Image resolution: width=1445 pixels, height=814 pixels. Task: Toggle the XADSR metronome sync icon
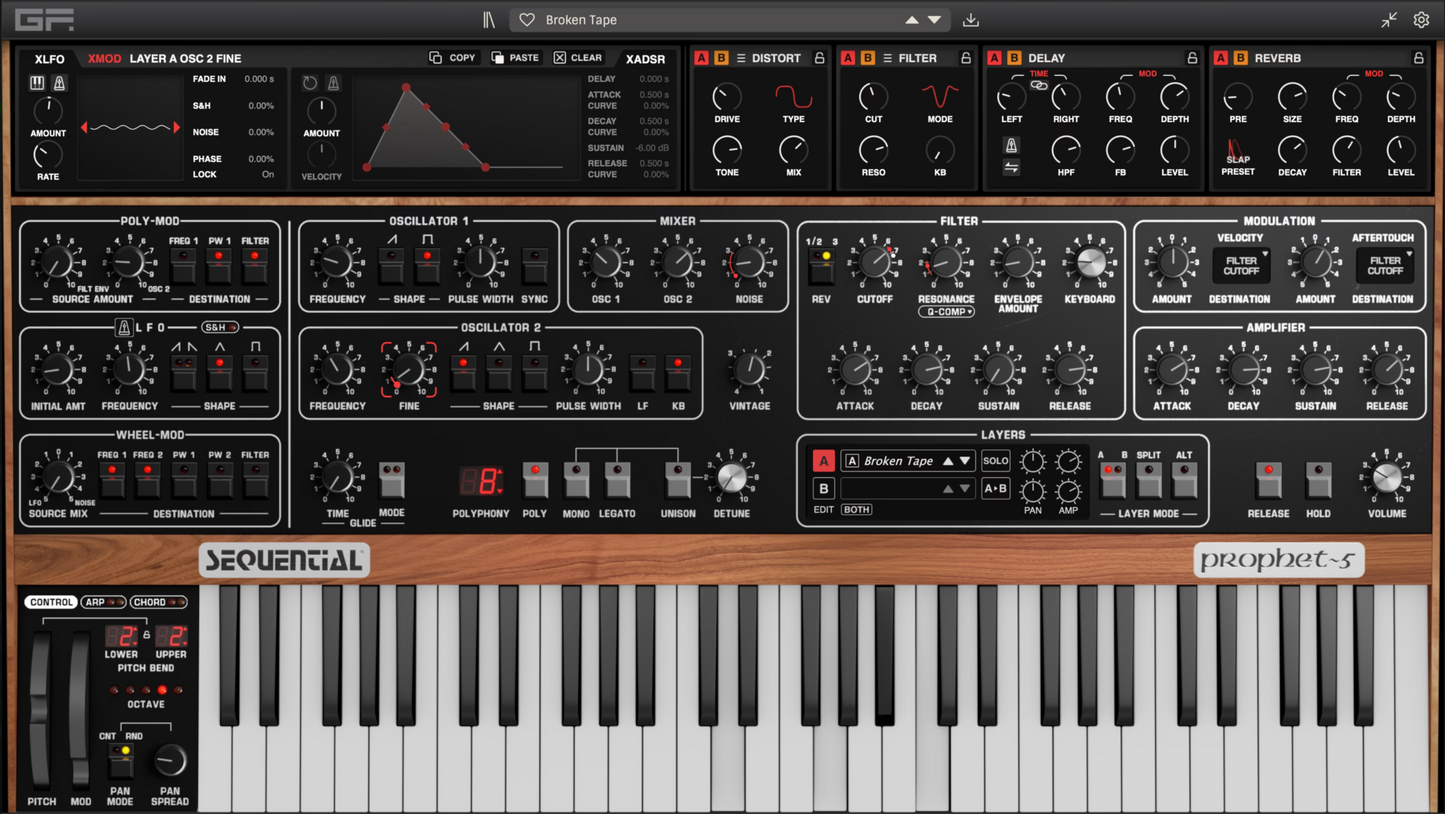tap(333, 84)
